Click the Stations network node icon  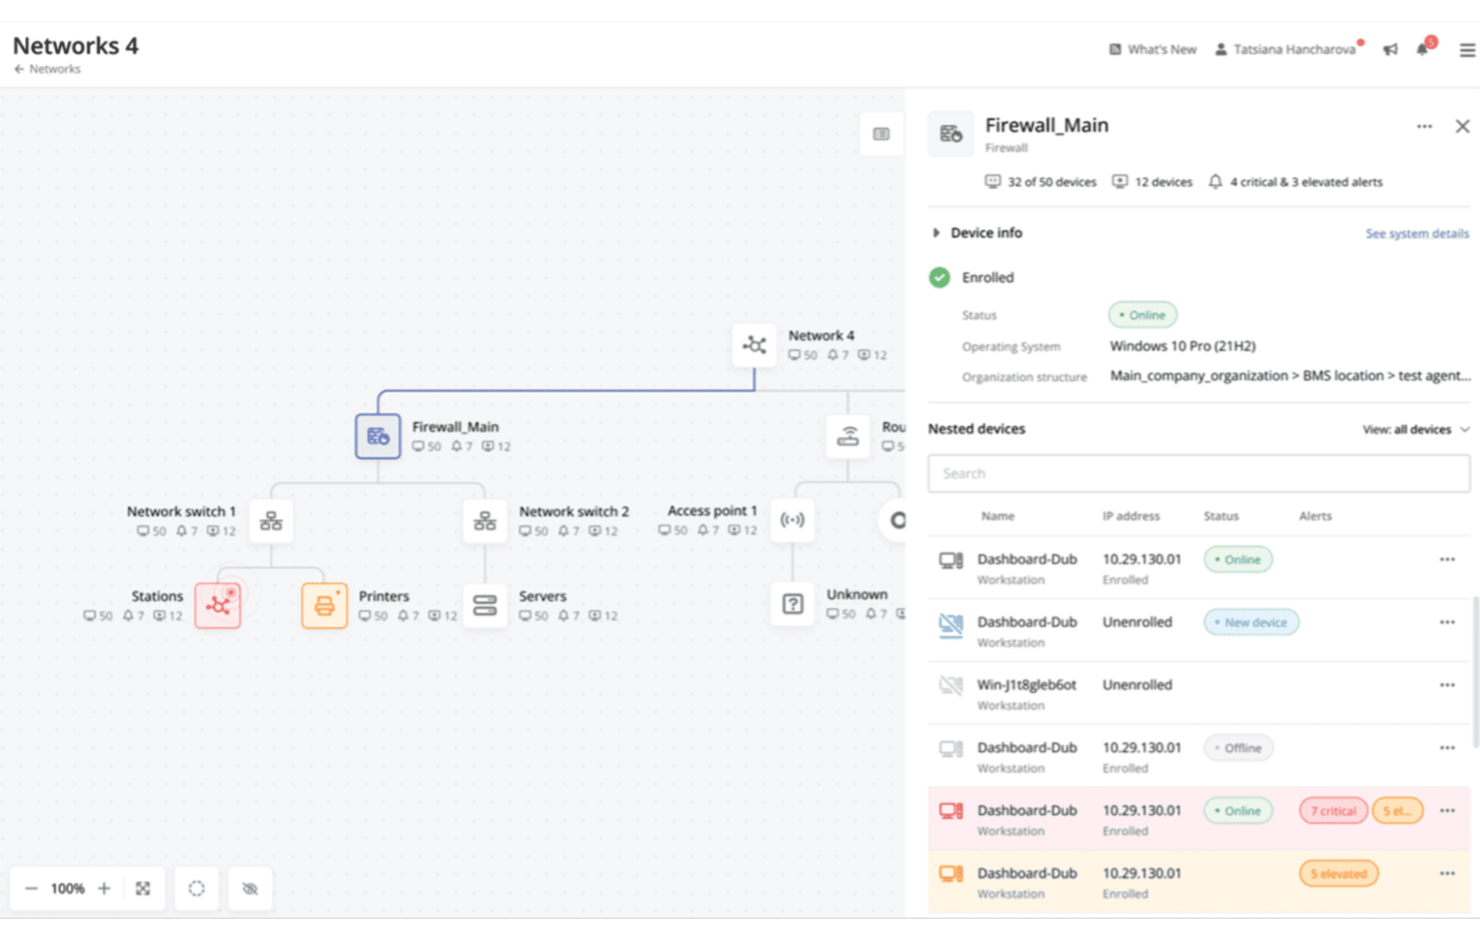(x=218, y=605)
